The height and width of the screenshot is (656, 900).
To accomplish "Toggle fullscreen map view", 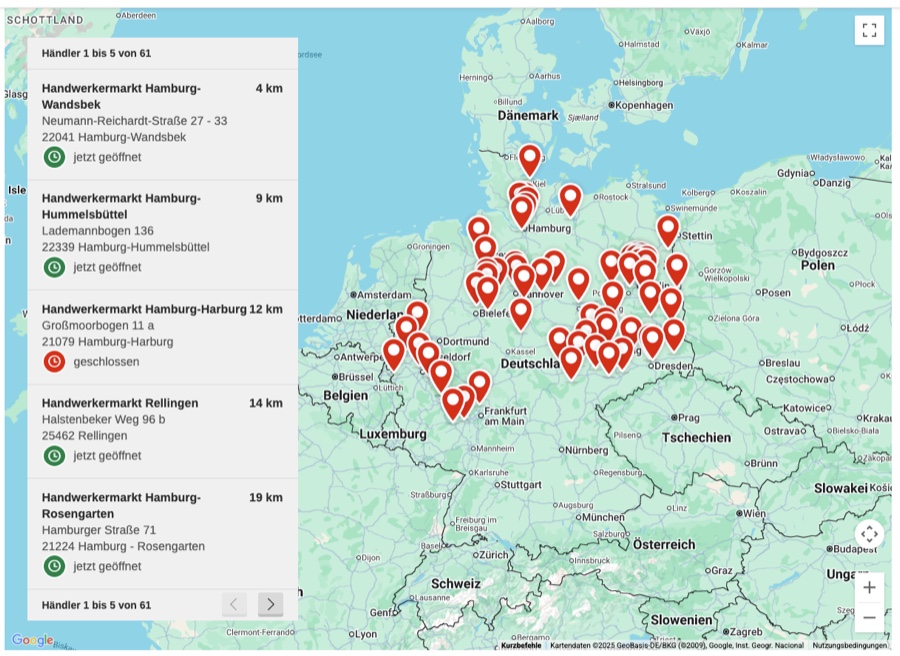I will [x=869, y=30].
